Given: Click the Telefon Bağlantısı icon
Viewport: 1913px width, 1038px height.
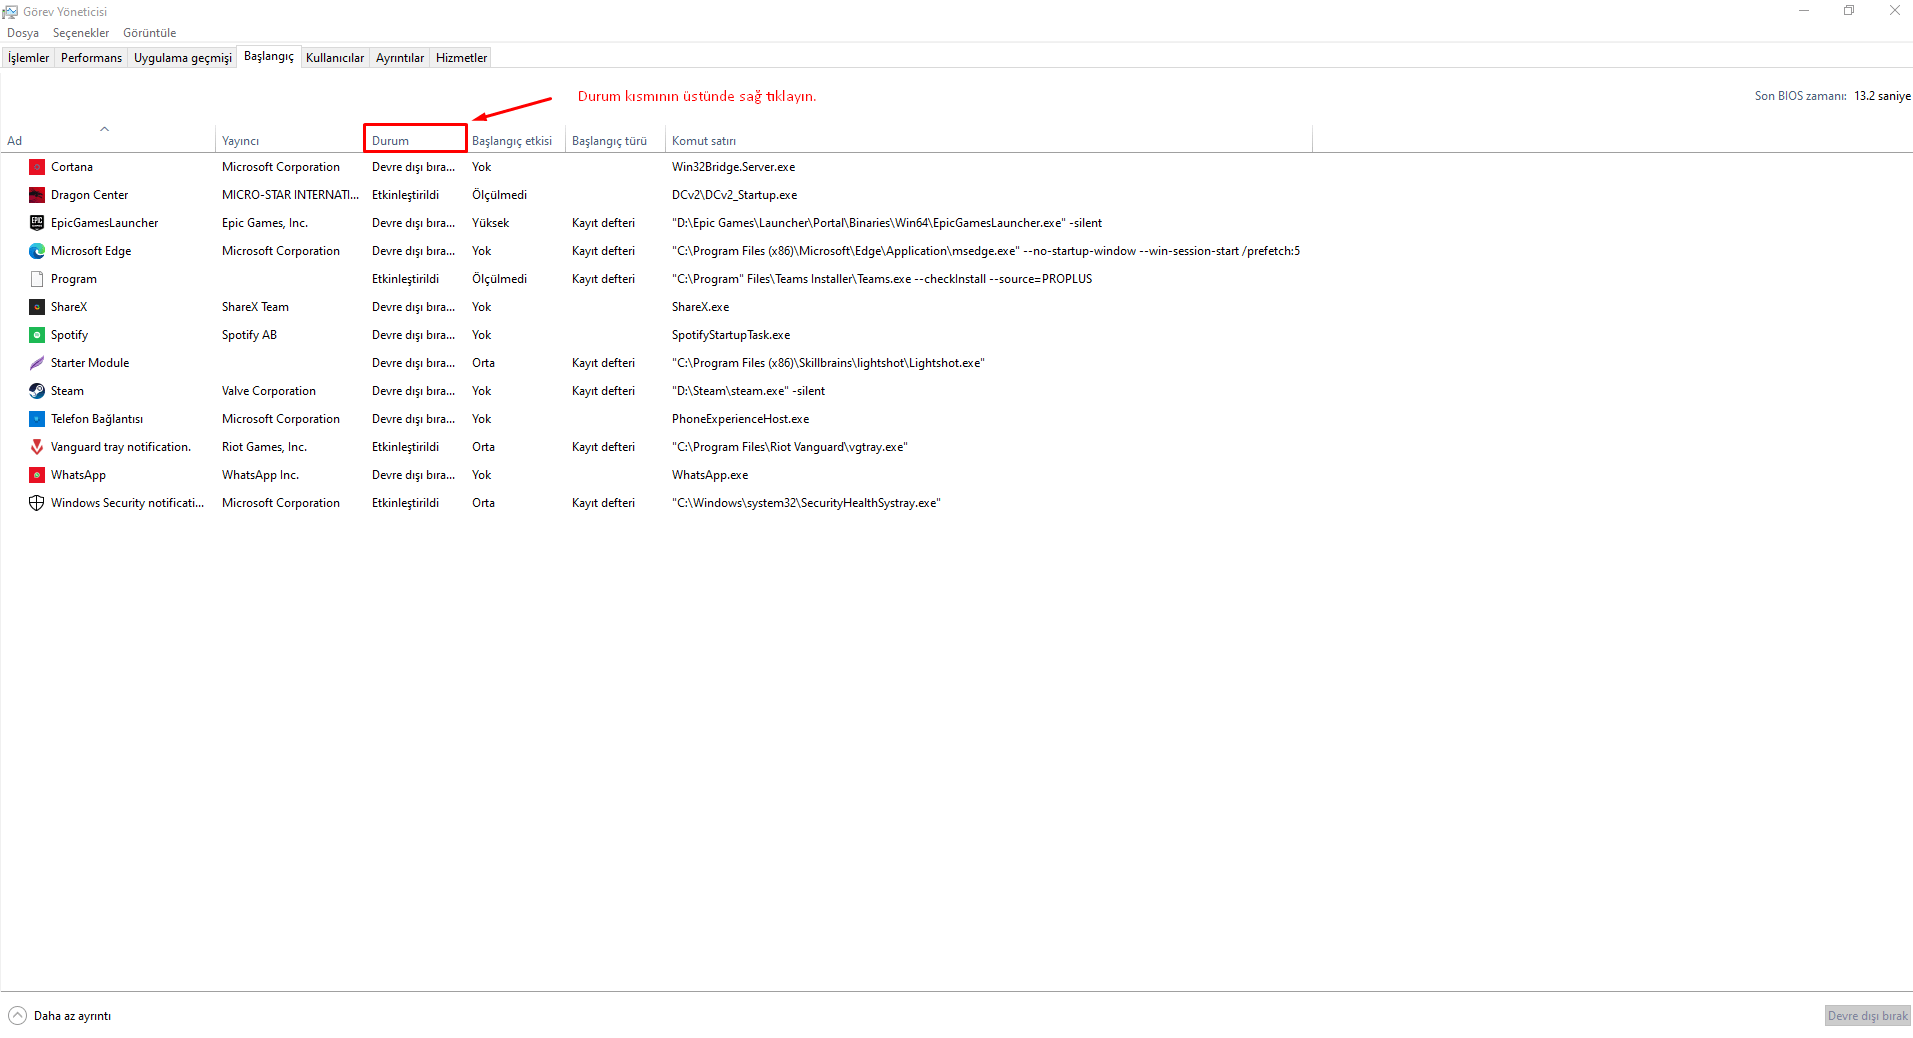Looking at the screenshot, I should click(x=37, y=419).
